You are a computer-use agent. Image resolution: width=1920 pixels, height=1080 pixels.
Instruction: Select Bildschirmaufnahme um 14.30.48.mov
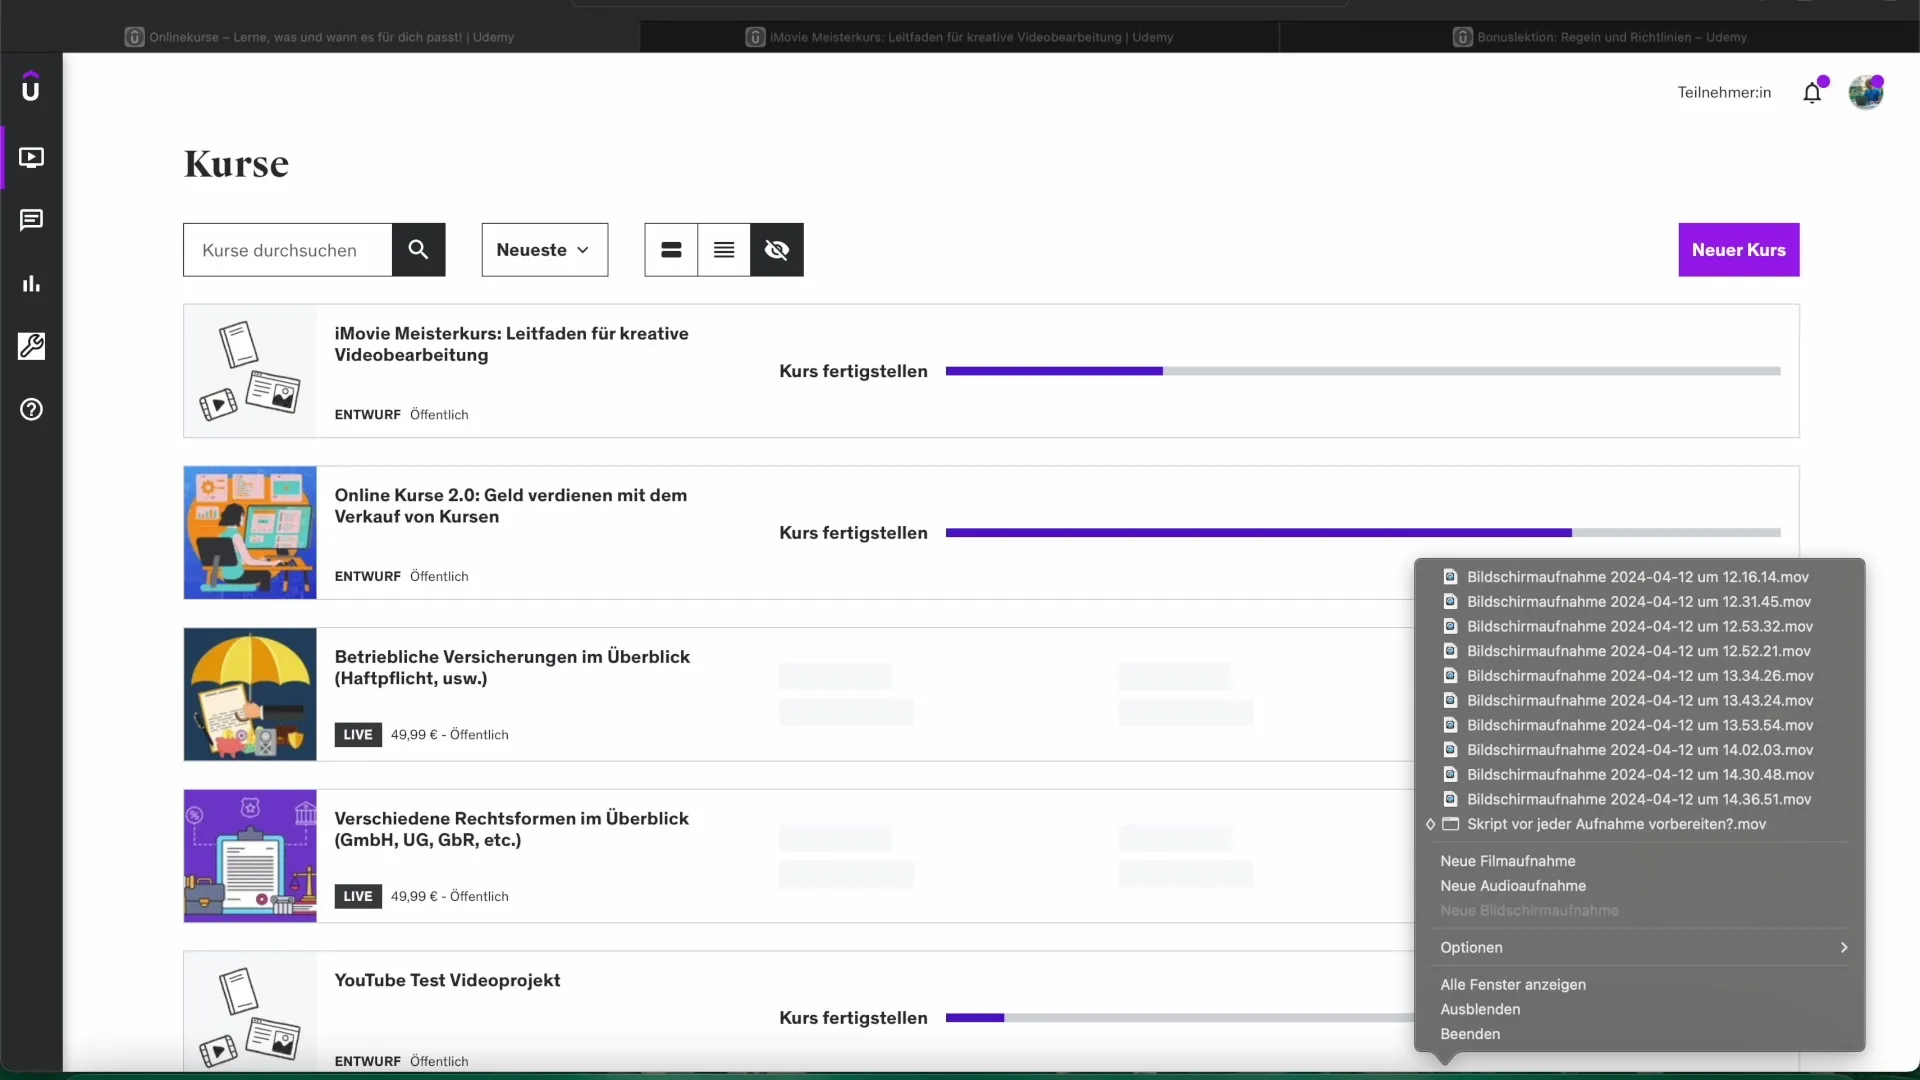click(1640, 775)
